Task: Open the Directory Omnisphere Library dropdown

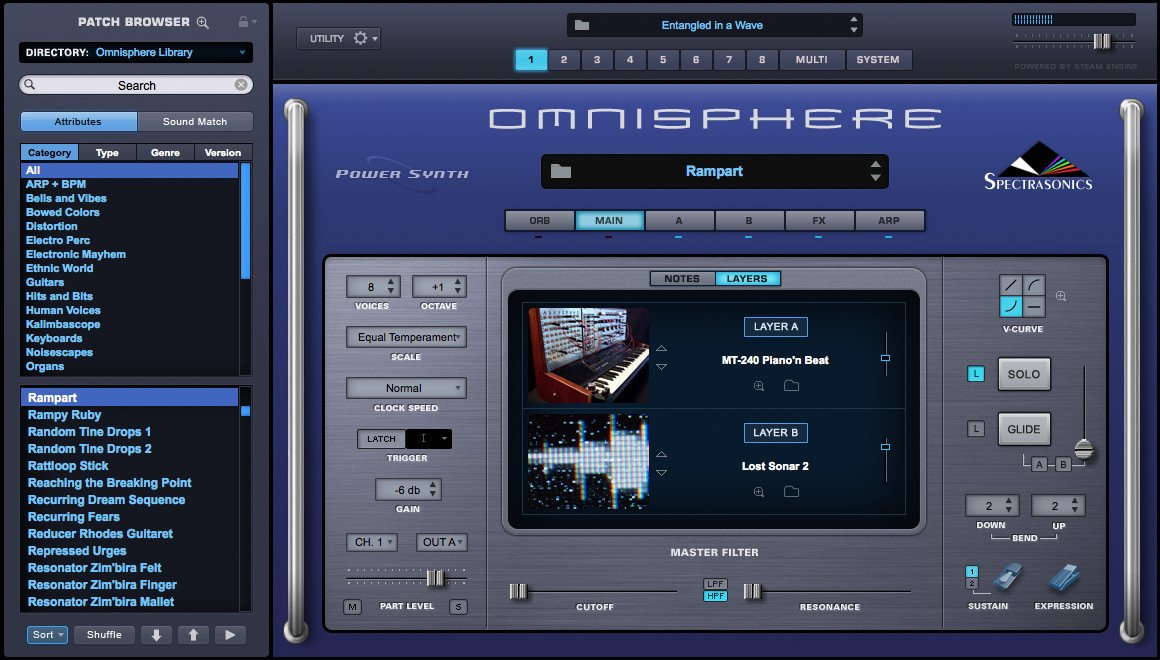Action: [x=136, y=53]
